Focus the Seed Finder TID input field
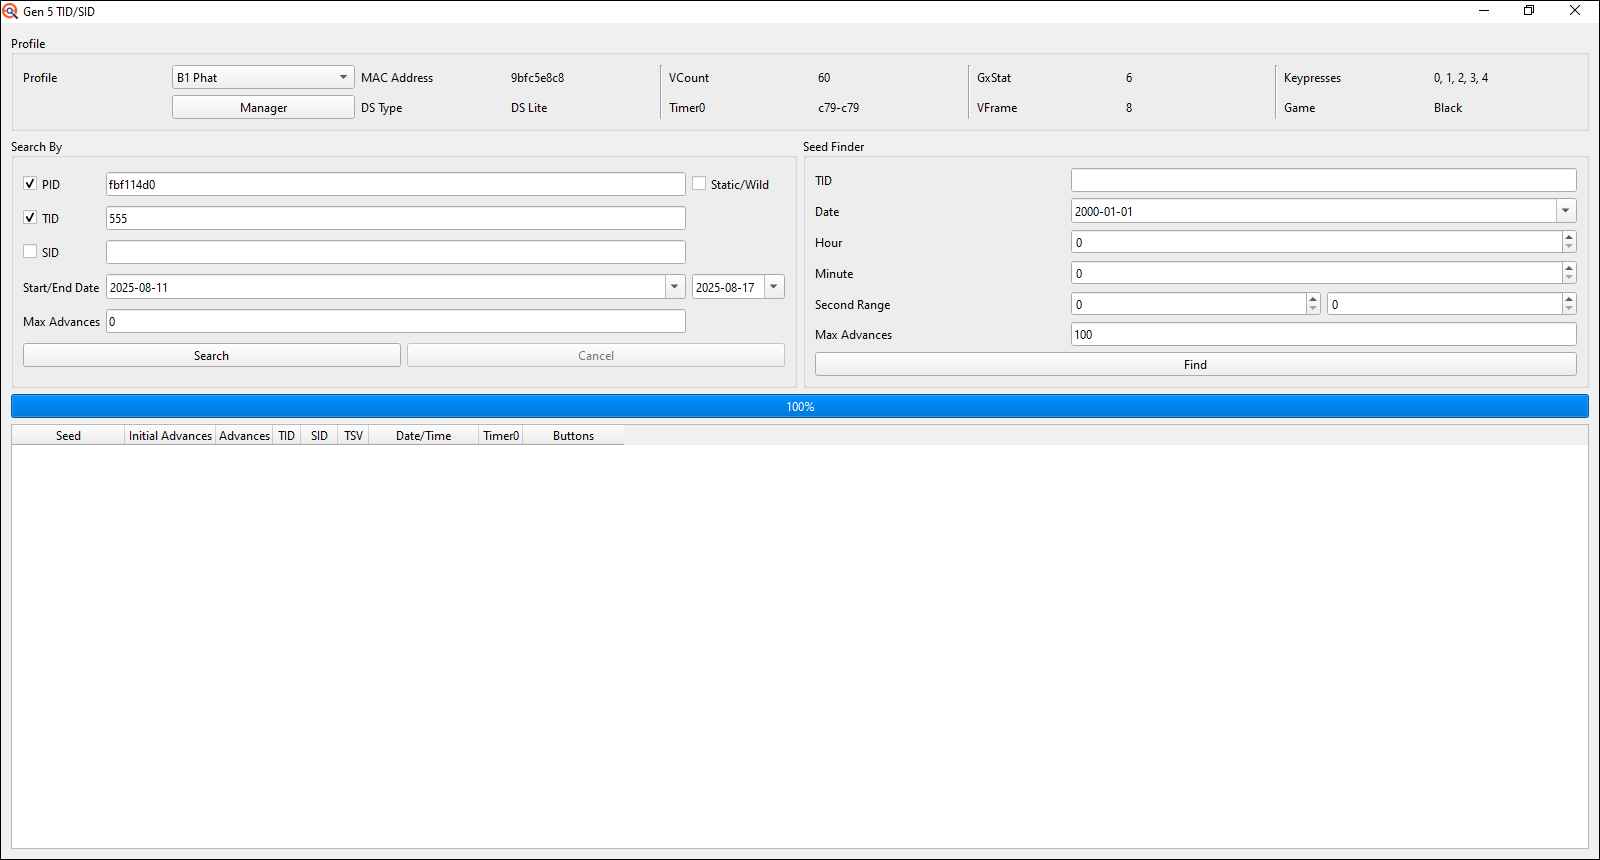Image resolution: width=1600 pixels, height=860 pixels. [1323, 180]
